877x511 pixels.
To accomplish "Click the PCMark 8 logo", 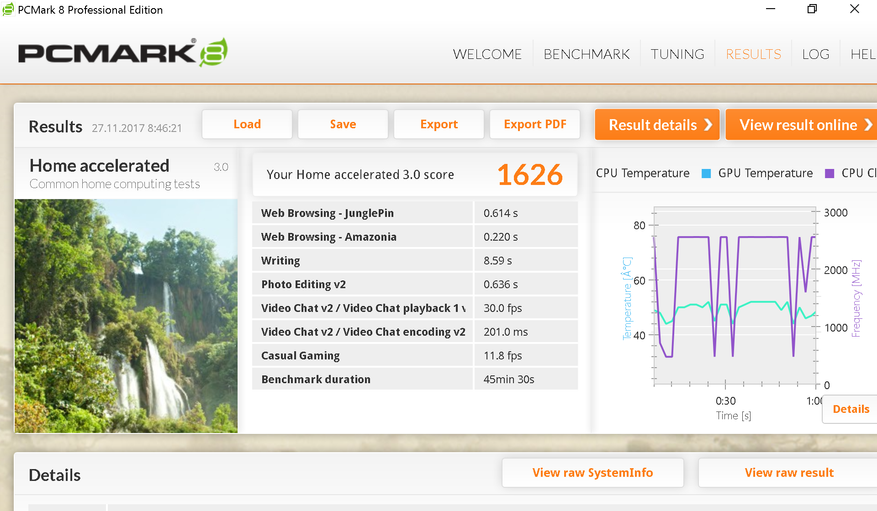I will click(x=123, y=53).
